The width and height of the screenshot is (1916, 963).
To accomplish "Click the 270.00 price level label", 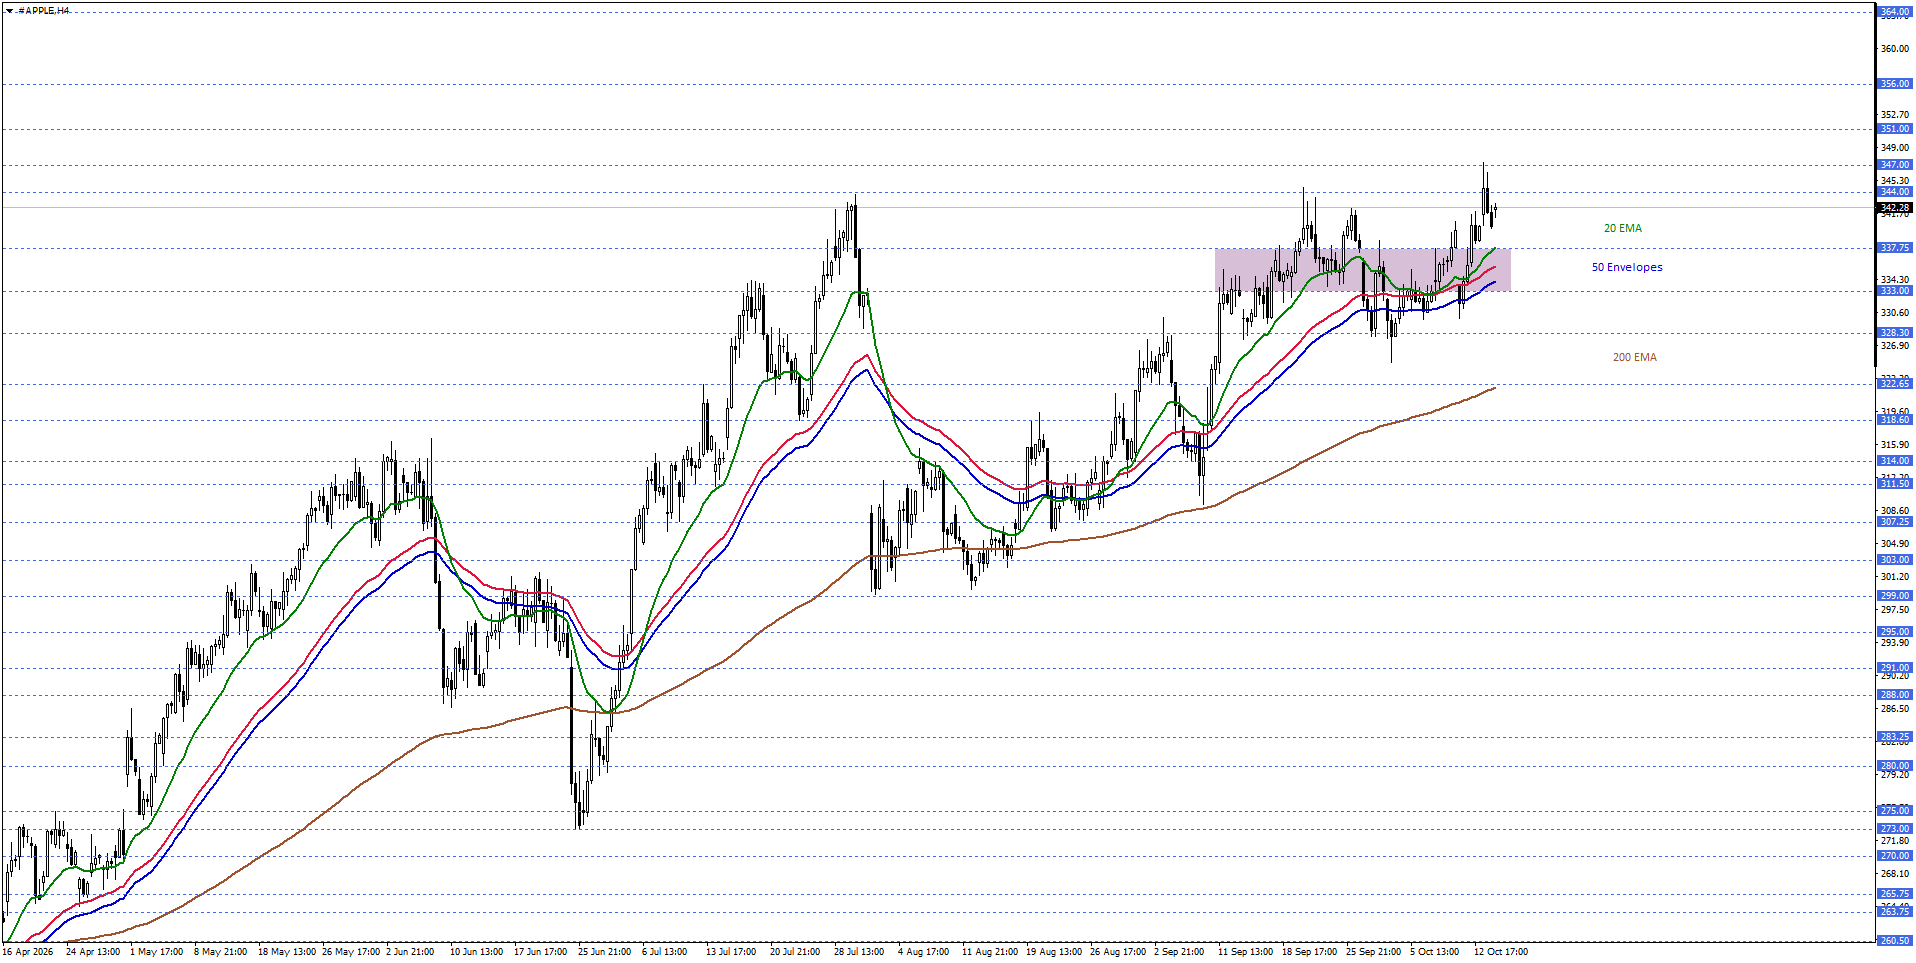I will [1895, 856].
